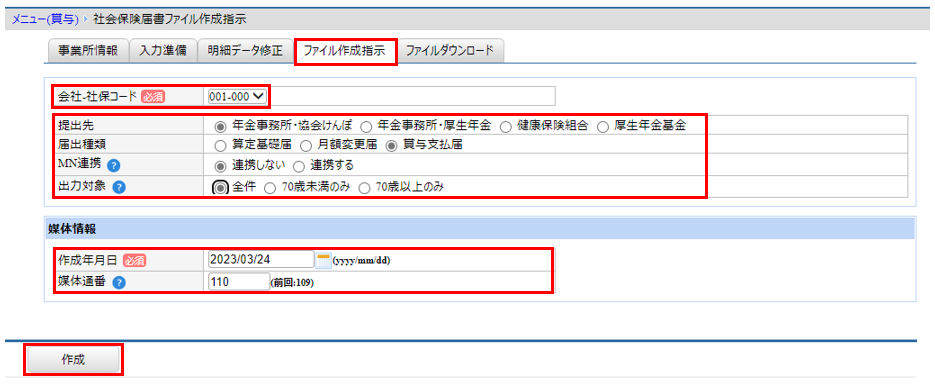The image size is (935, 389).
Task: Open the calendar picker for 作成年月日
Action: pyautogui.click(x=323, y=260)
